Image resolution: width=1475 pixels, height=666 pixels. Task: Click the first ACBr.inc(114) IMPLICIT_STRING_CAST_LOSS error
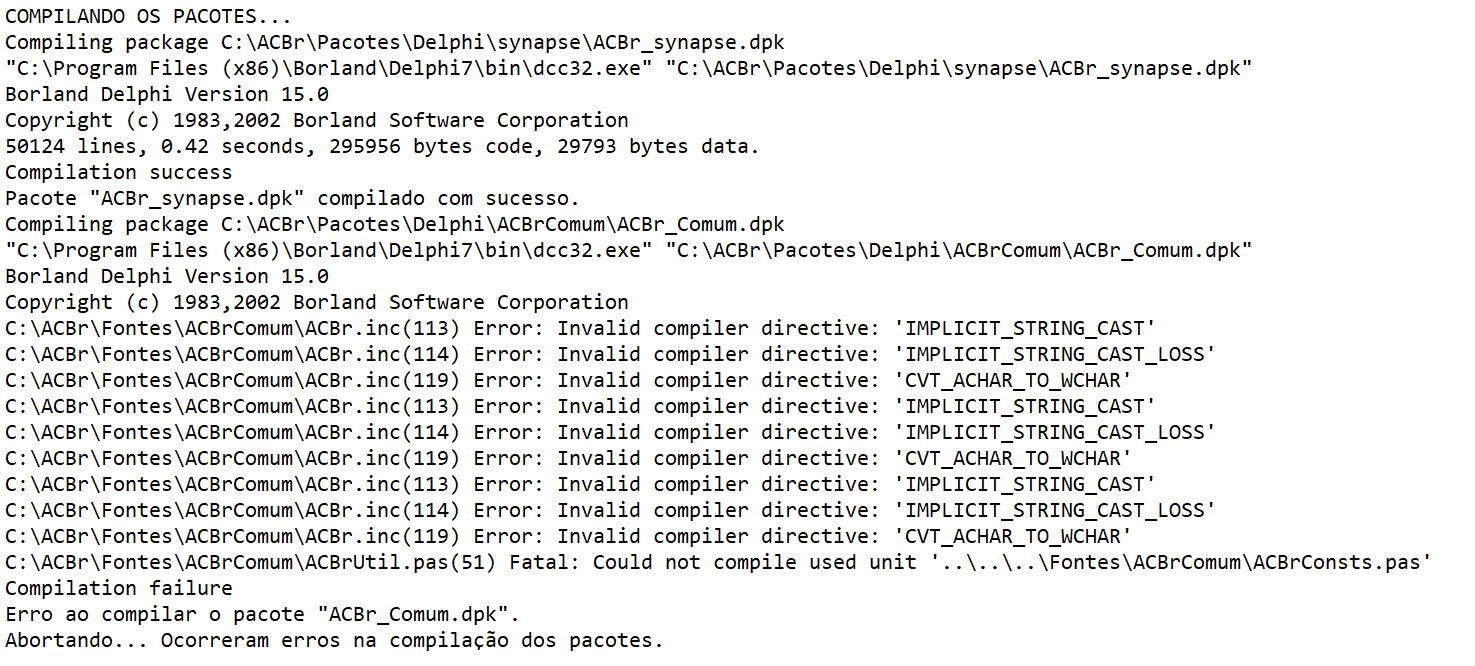pyautogui.click(x=611, y=355)
